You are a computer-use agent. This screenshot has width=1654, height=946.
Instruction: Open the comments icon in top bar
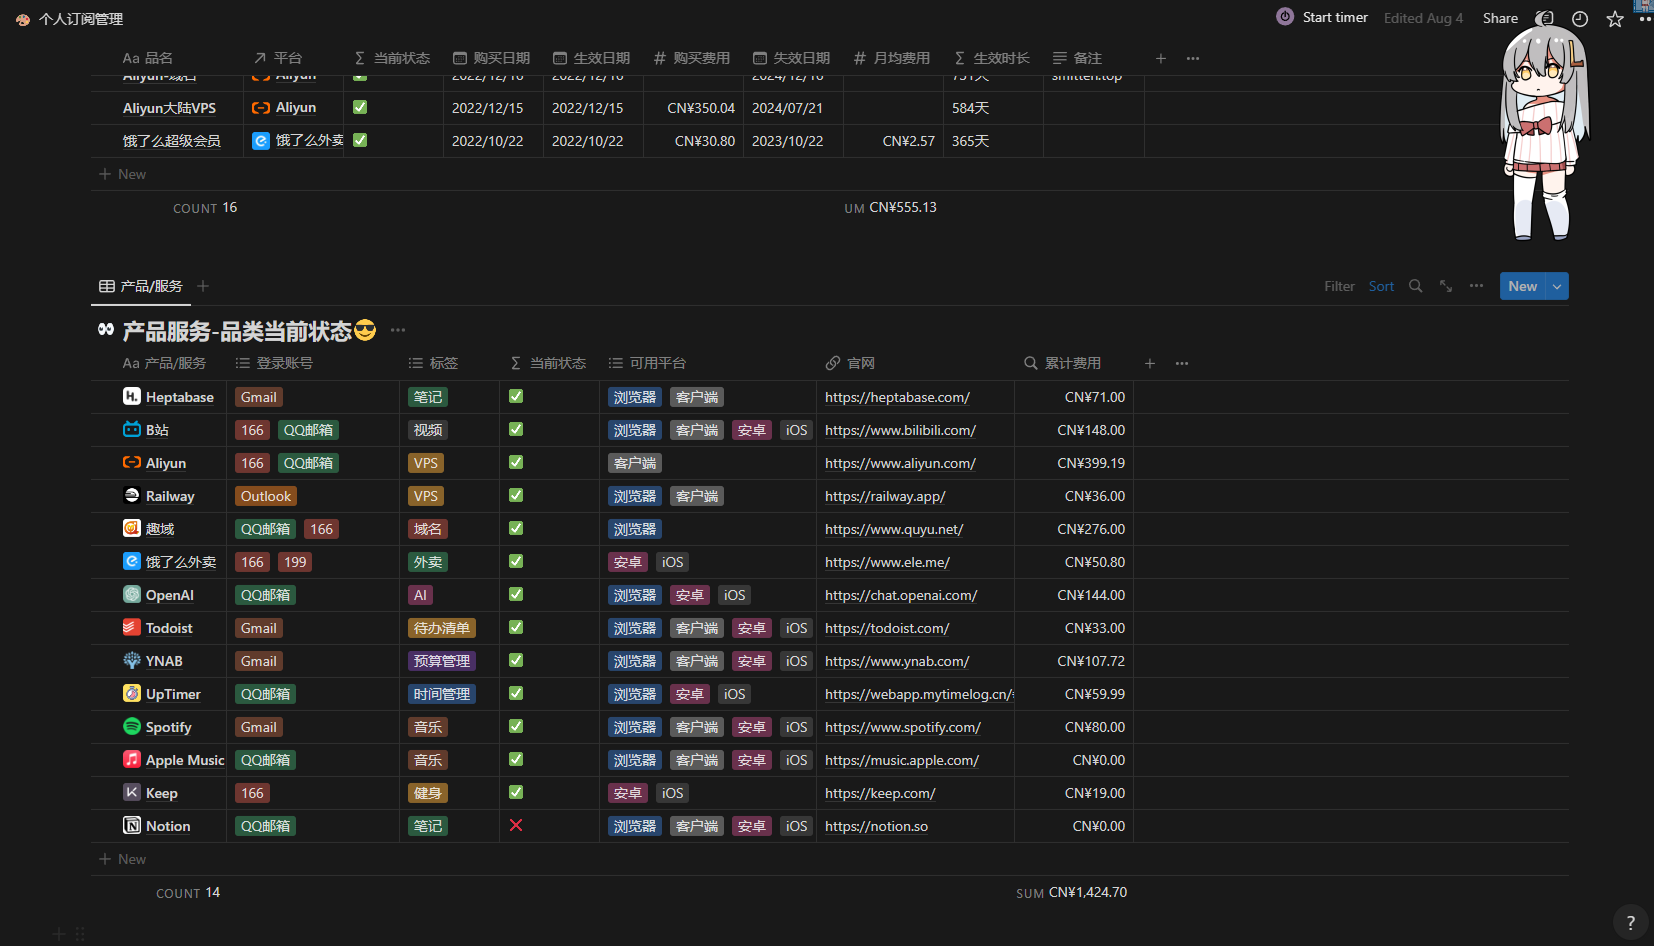[1545, 19]
